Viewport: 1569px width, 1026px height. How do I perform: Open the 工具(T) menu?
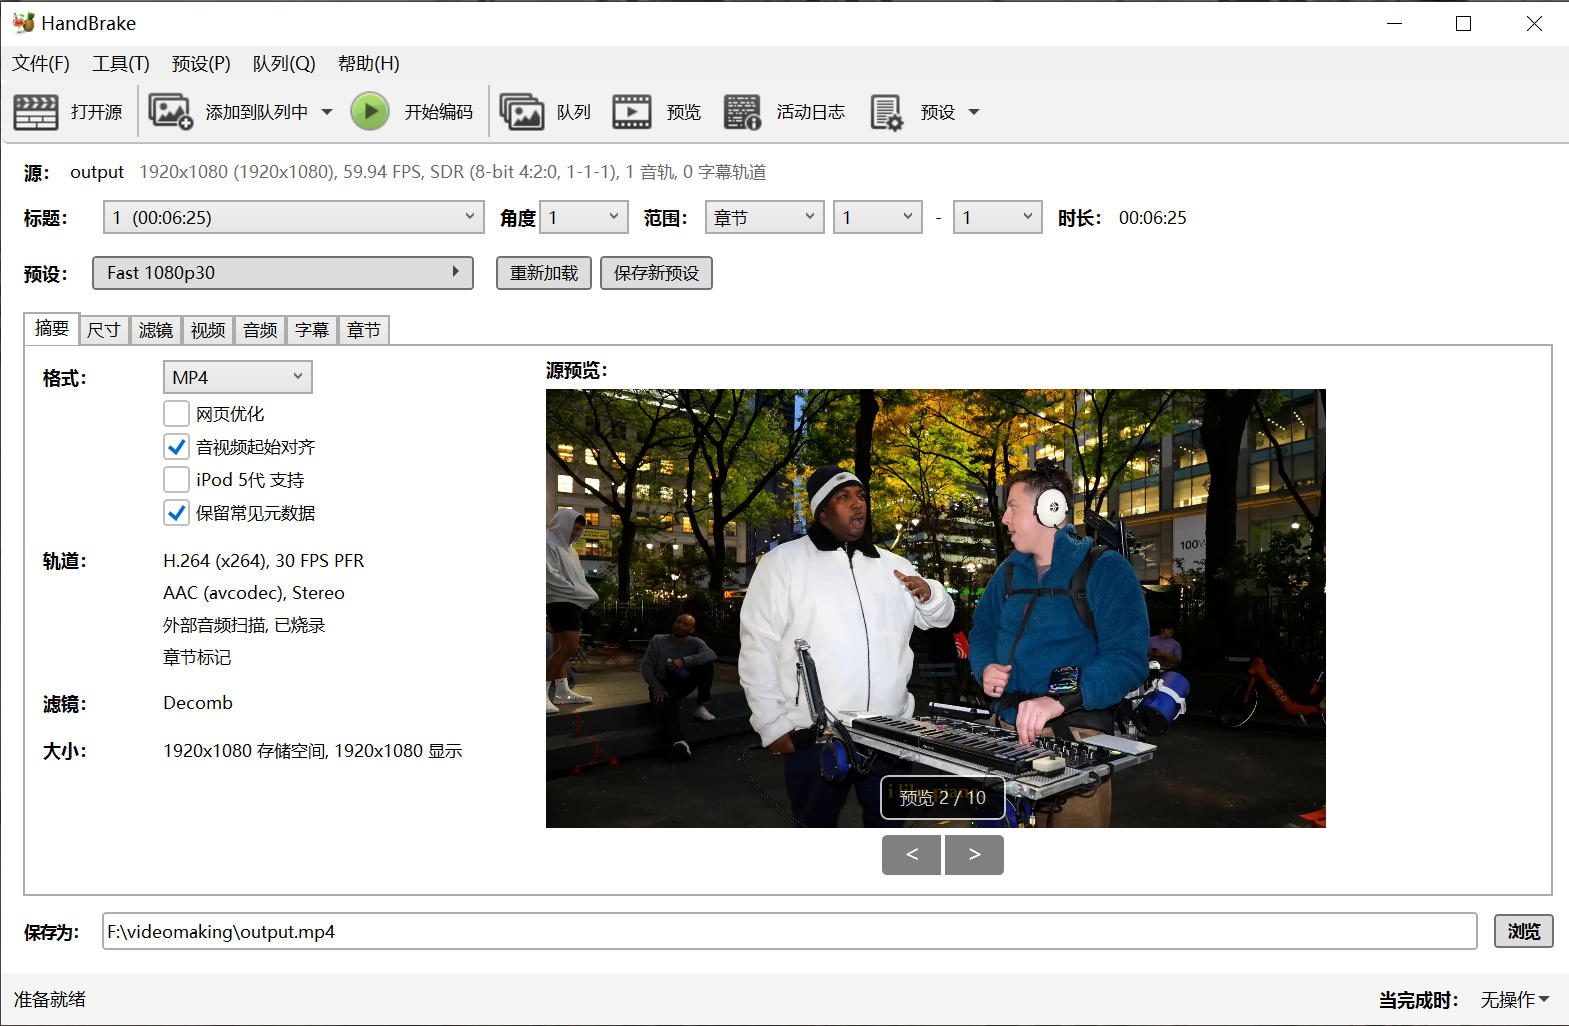120,64
